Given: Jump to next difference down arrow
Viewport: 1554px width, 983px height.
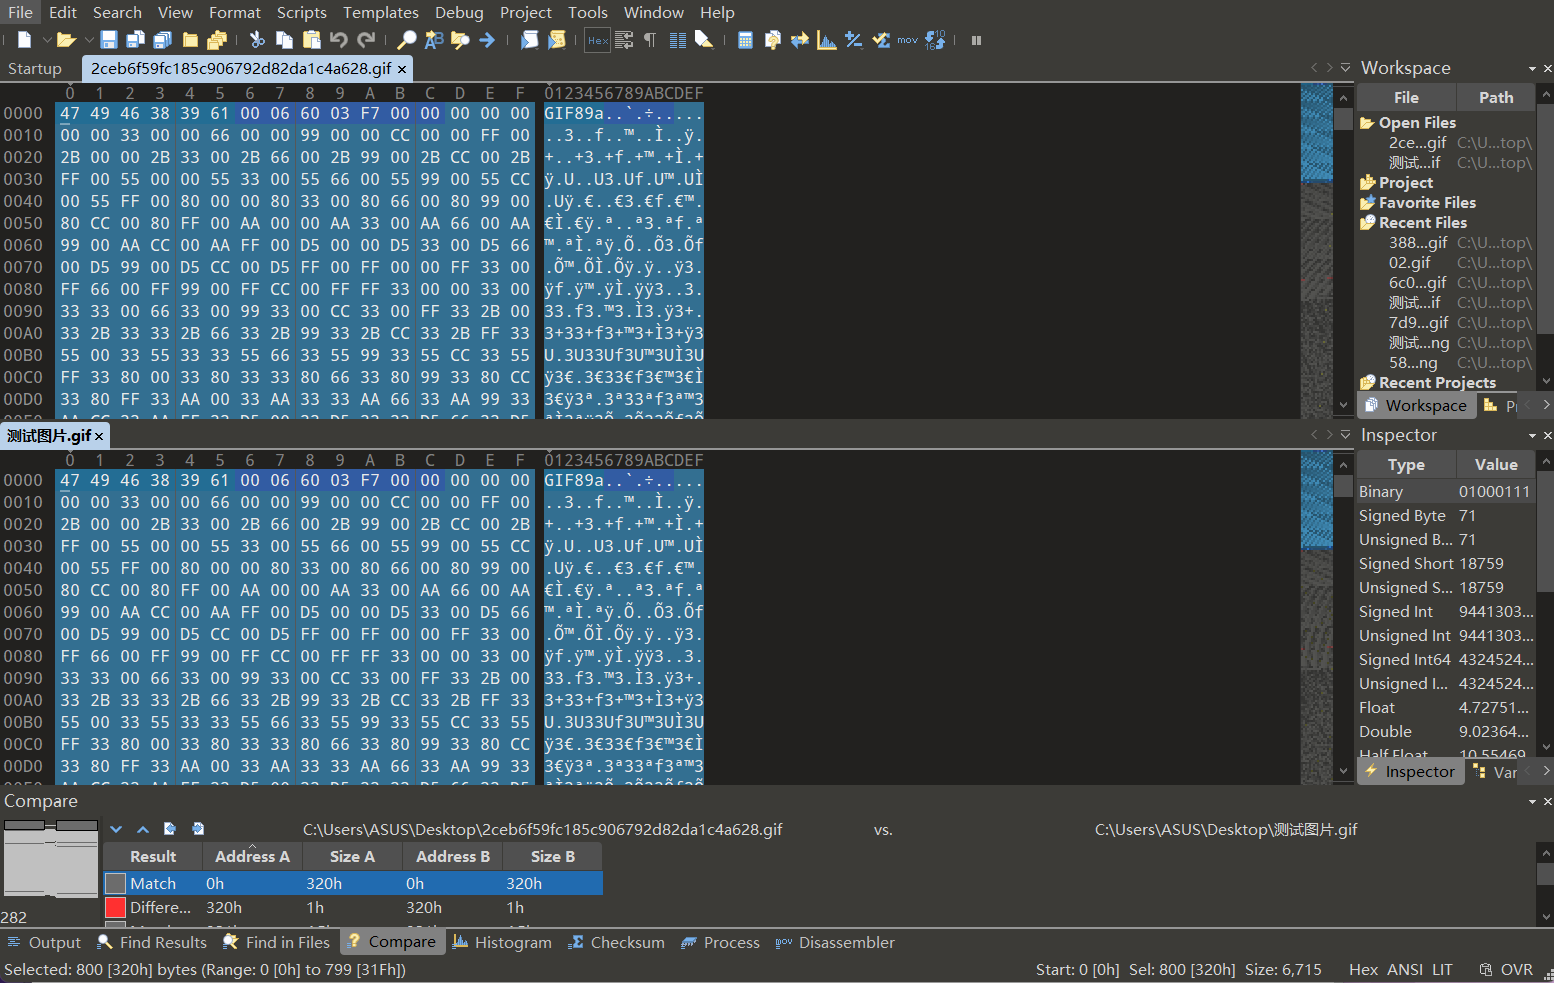Looking at the screenshot, I should [117, 829].
